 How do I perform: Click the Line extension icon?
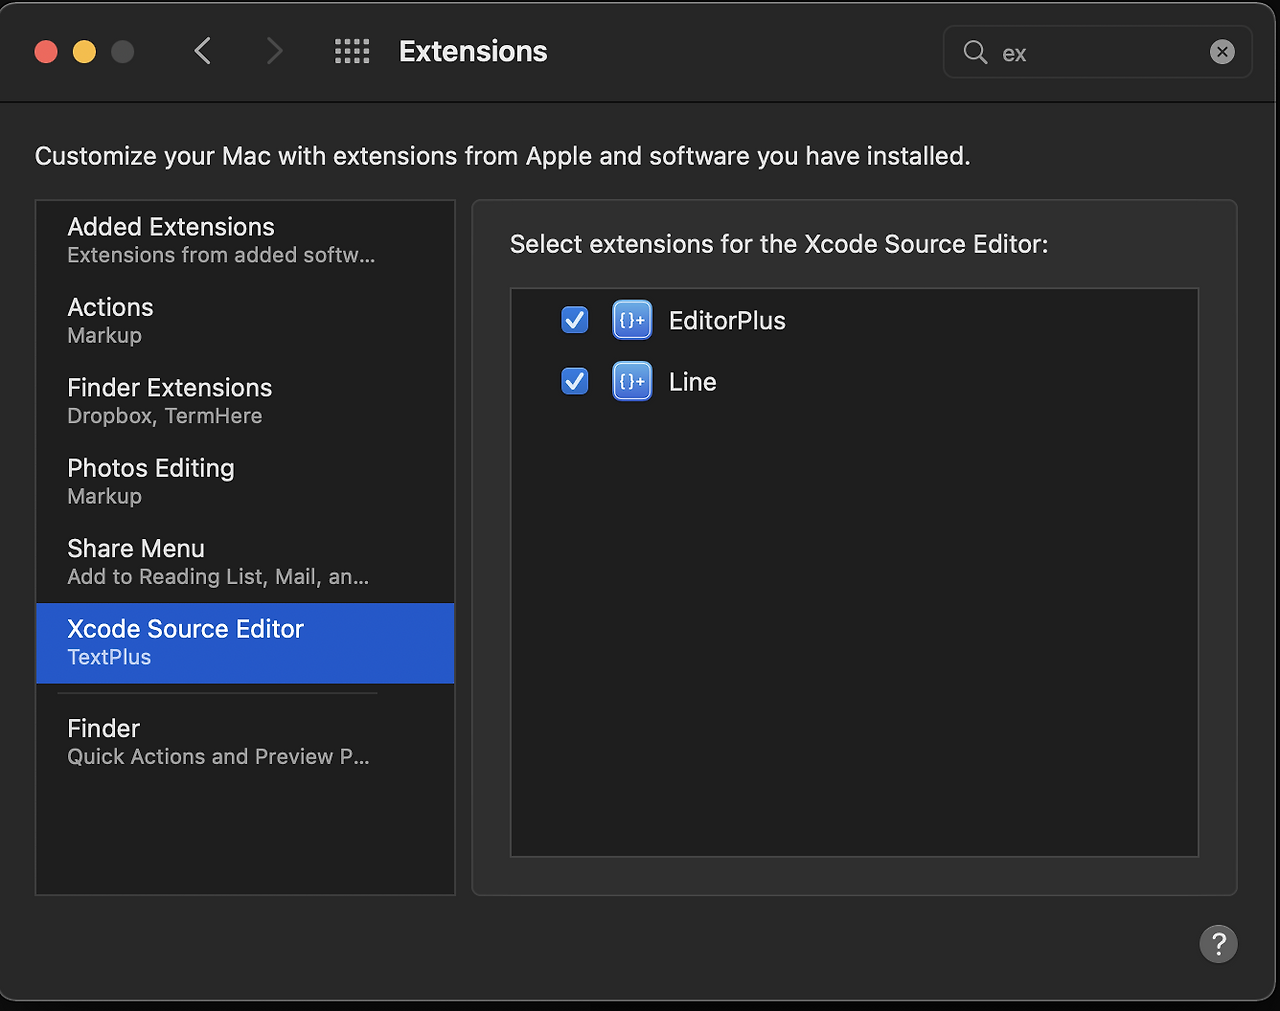click(x=632, y=381)
